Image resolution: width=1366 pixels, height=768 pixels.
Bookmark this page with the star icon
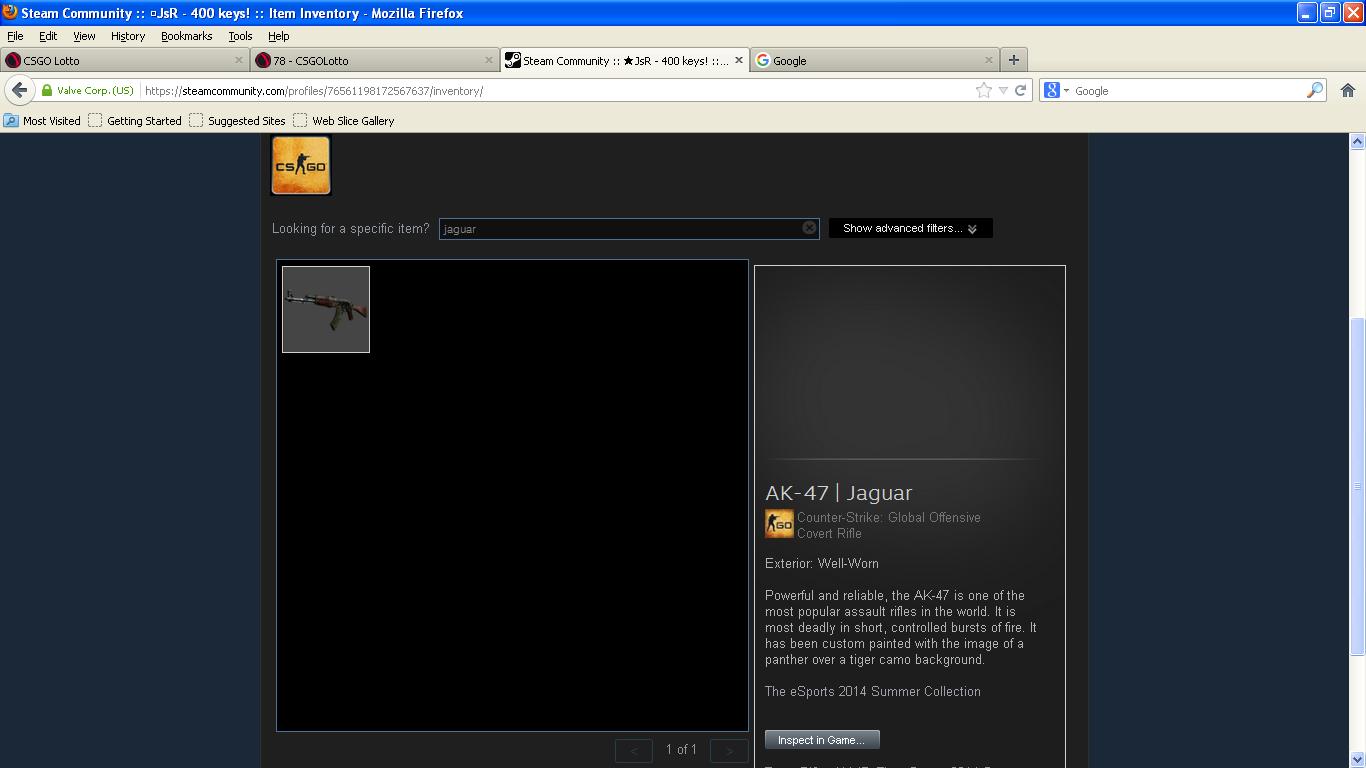[x=984, y=90]
